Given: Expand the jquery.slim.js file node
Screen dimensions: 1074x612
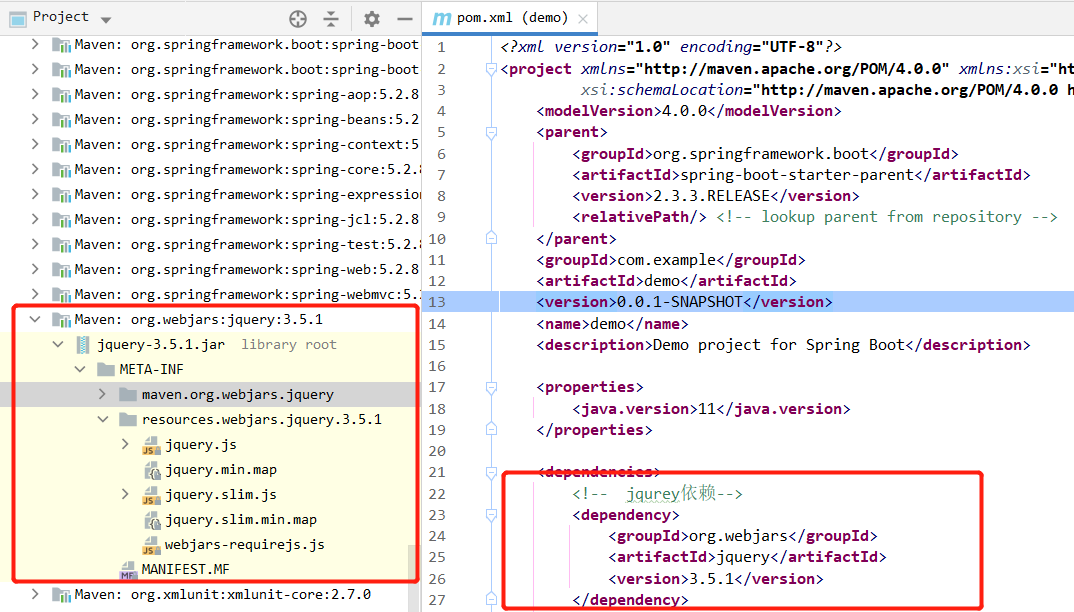Looking at the screenshot, I should click(x=125, y=494).
